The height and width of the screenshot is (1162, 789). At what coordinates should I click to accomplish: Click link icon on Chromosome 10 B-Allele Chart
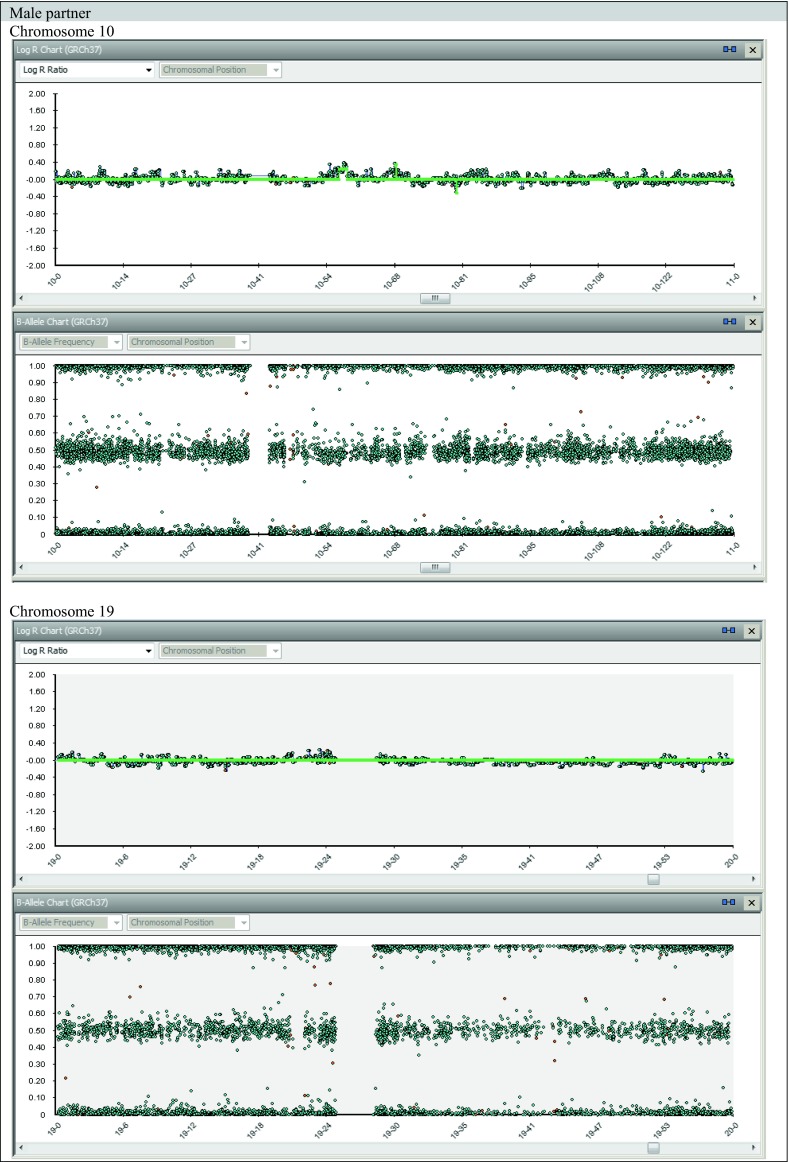729,322
